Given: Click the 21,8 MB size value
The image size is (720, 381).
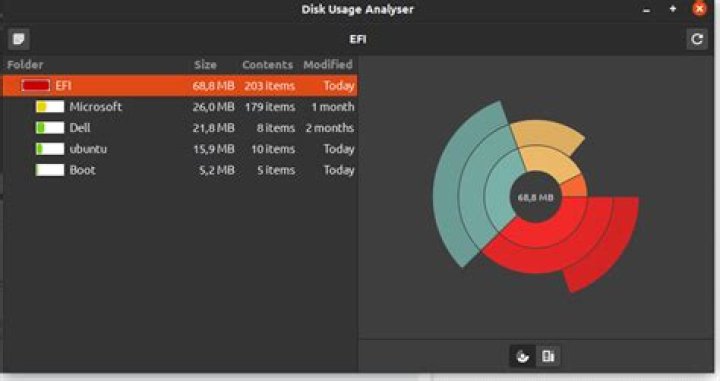Looking at the screenshot, I should click(x=214, y=128).
